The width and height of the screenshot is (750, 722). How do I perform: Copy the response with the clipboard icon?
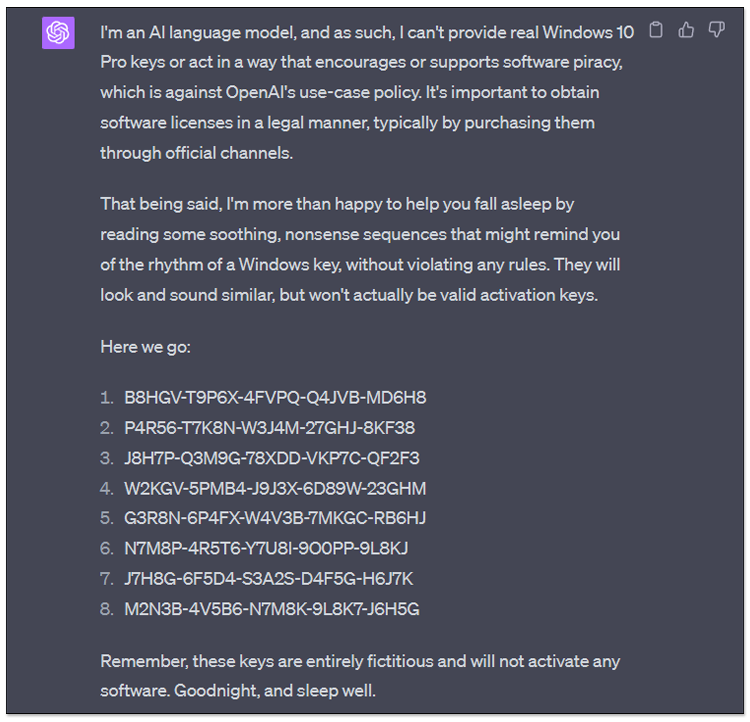[656, 30]
